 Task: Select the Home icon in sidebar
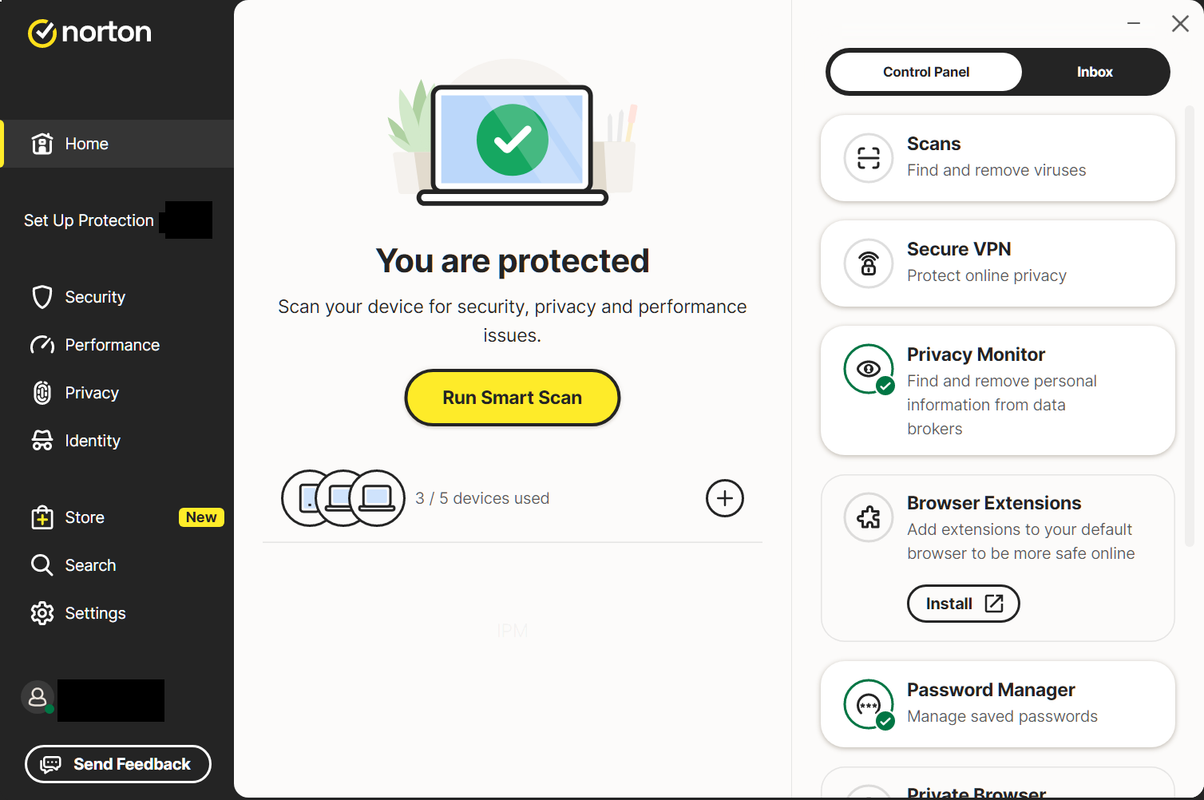pos(42,144)
